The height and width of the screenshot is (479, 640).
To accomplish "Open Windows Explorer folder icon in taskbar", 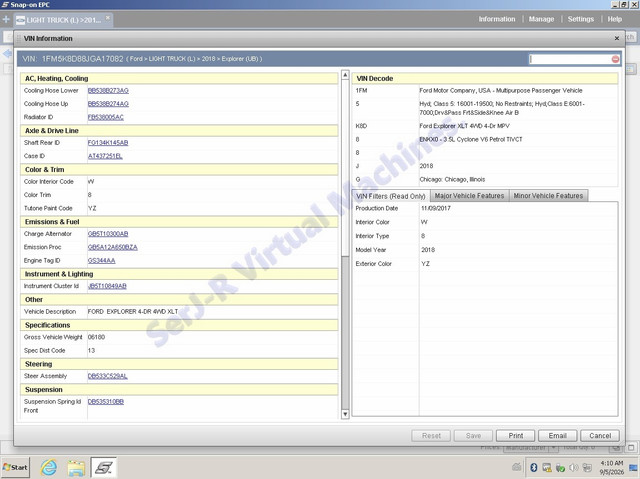I will (x=76, y=468).
